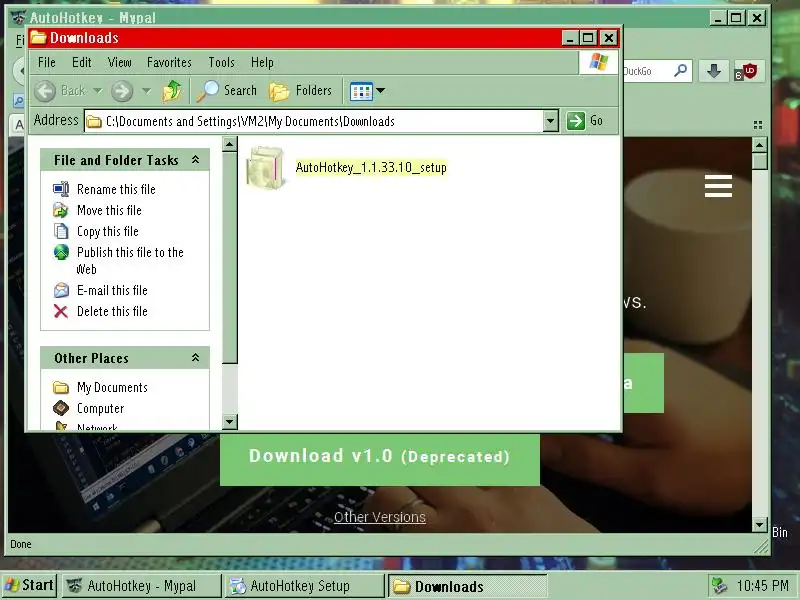
Task: Click the Forward arrow in Explorer toolbar
Action: (122, 91)
